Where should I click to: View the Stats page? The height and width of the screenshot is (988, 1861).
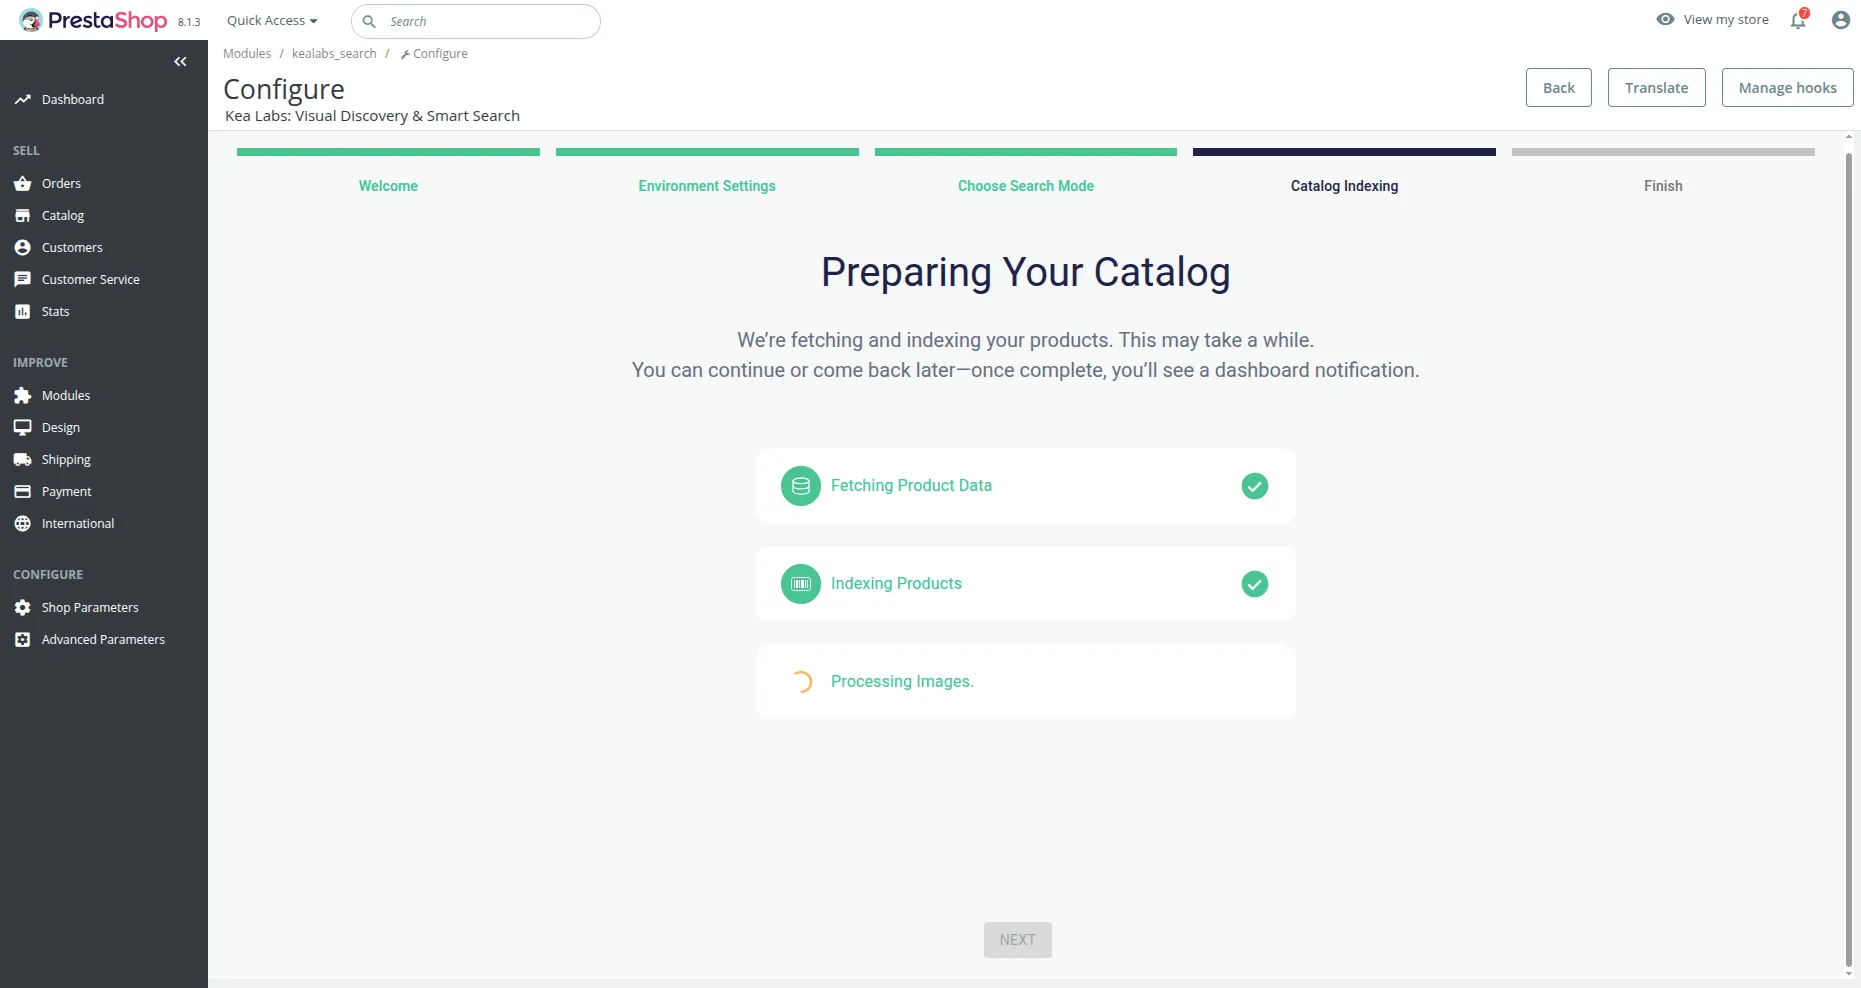tap(55, 311)
